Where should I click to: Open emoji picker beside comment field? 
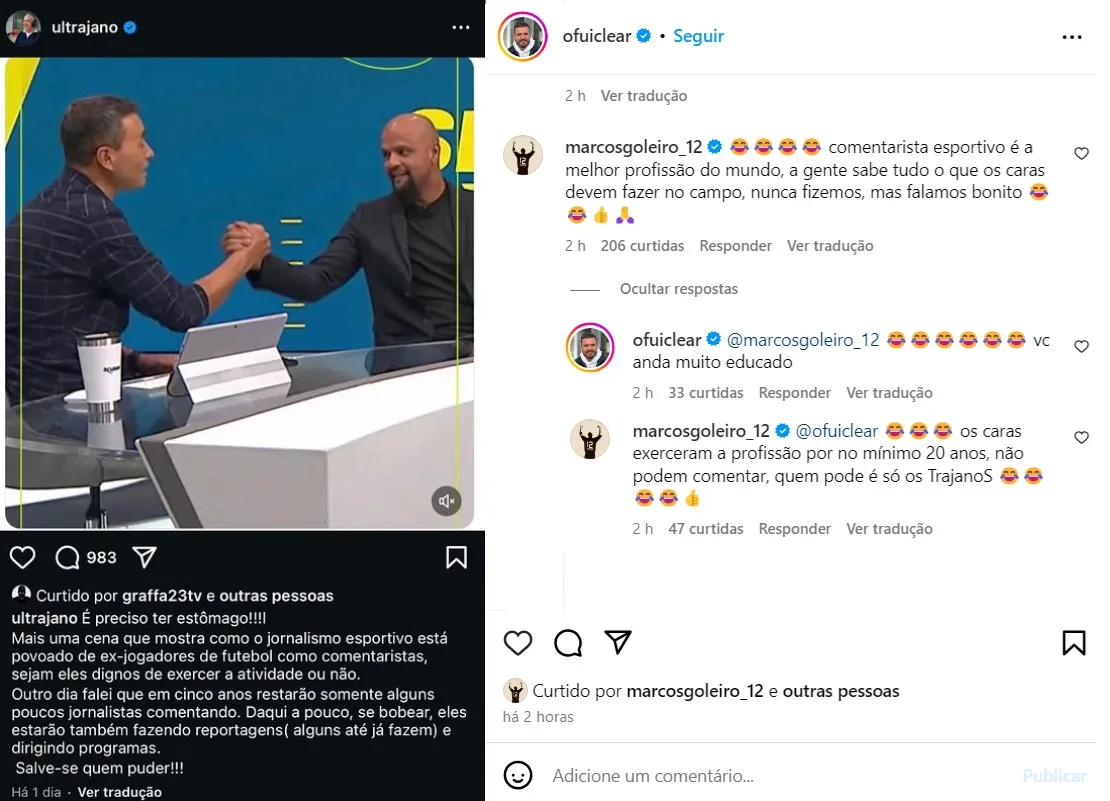pyautogui.click(x=517, y=776)
